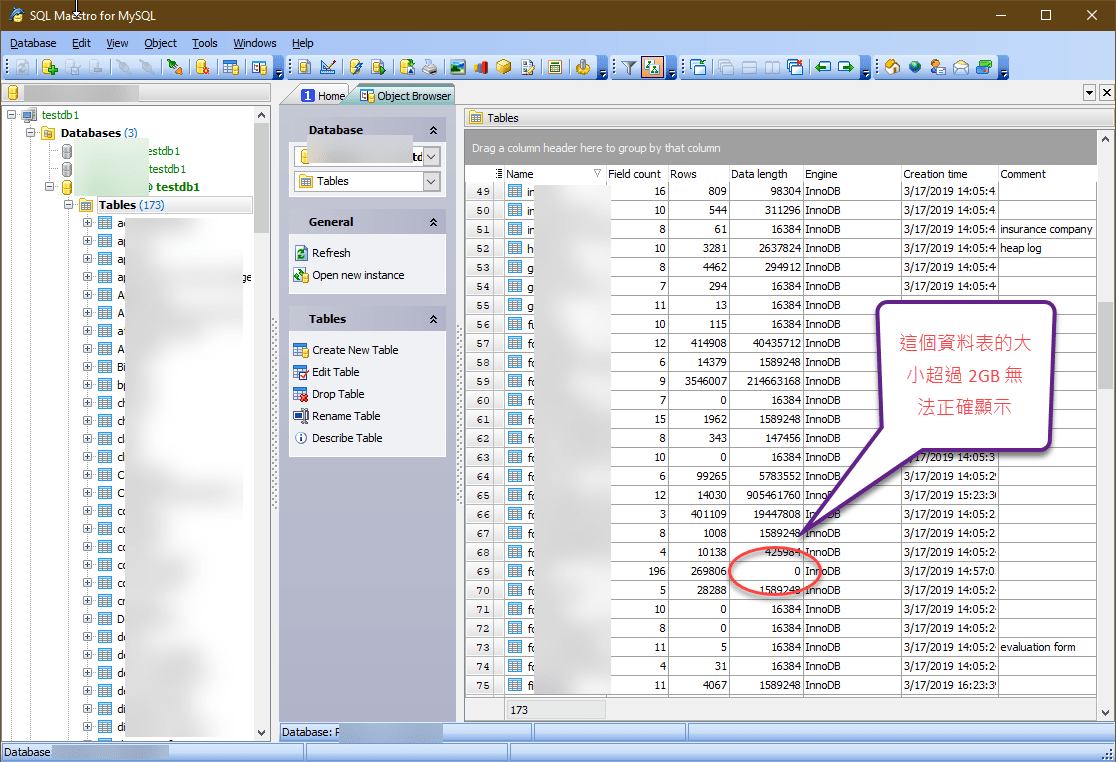Close the current tab with X button
1116x762 pixels.
pos(1106,92)
